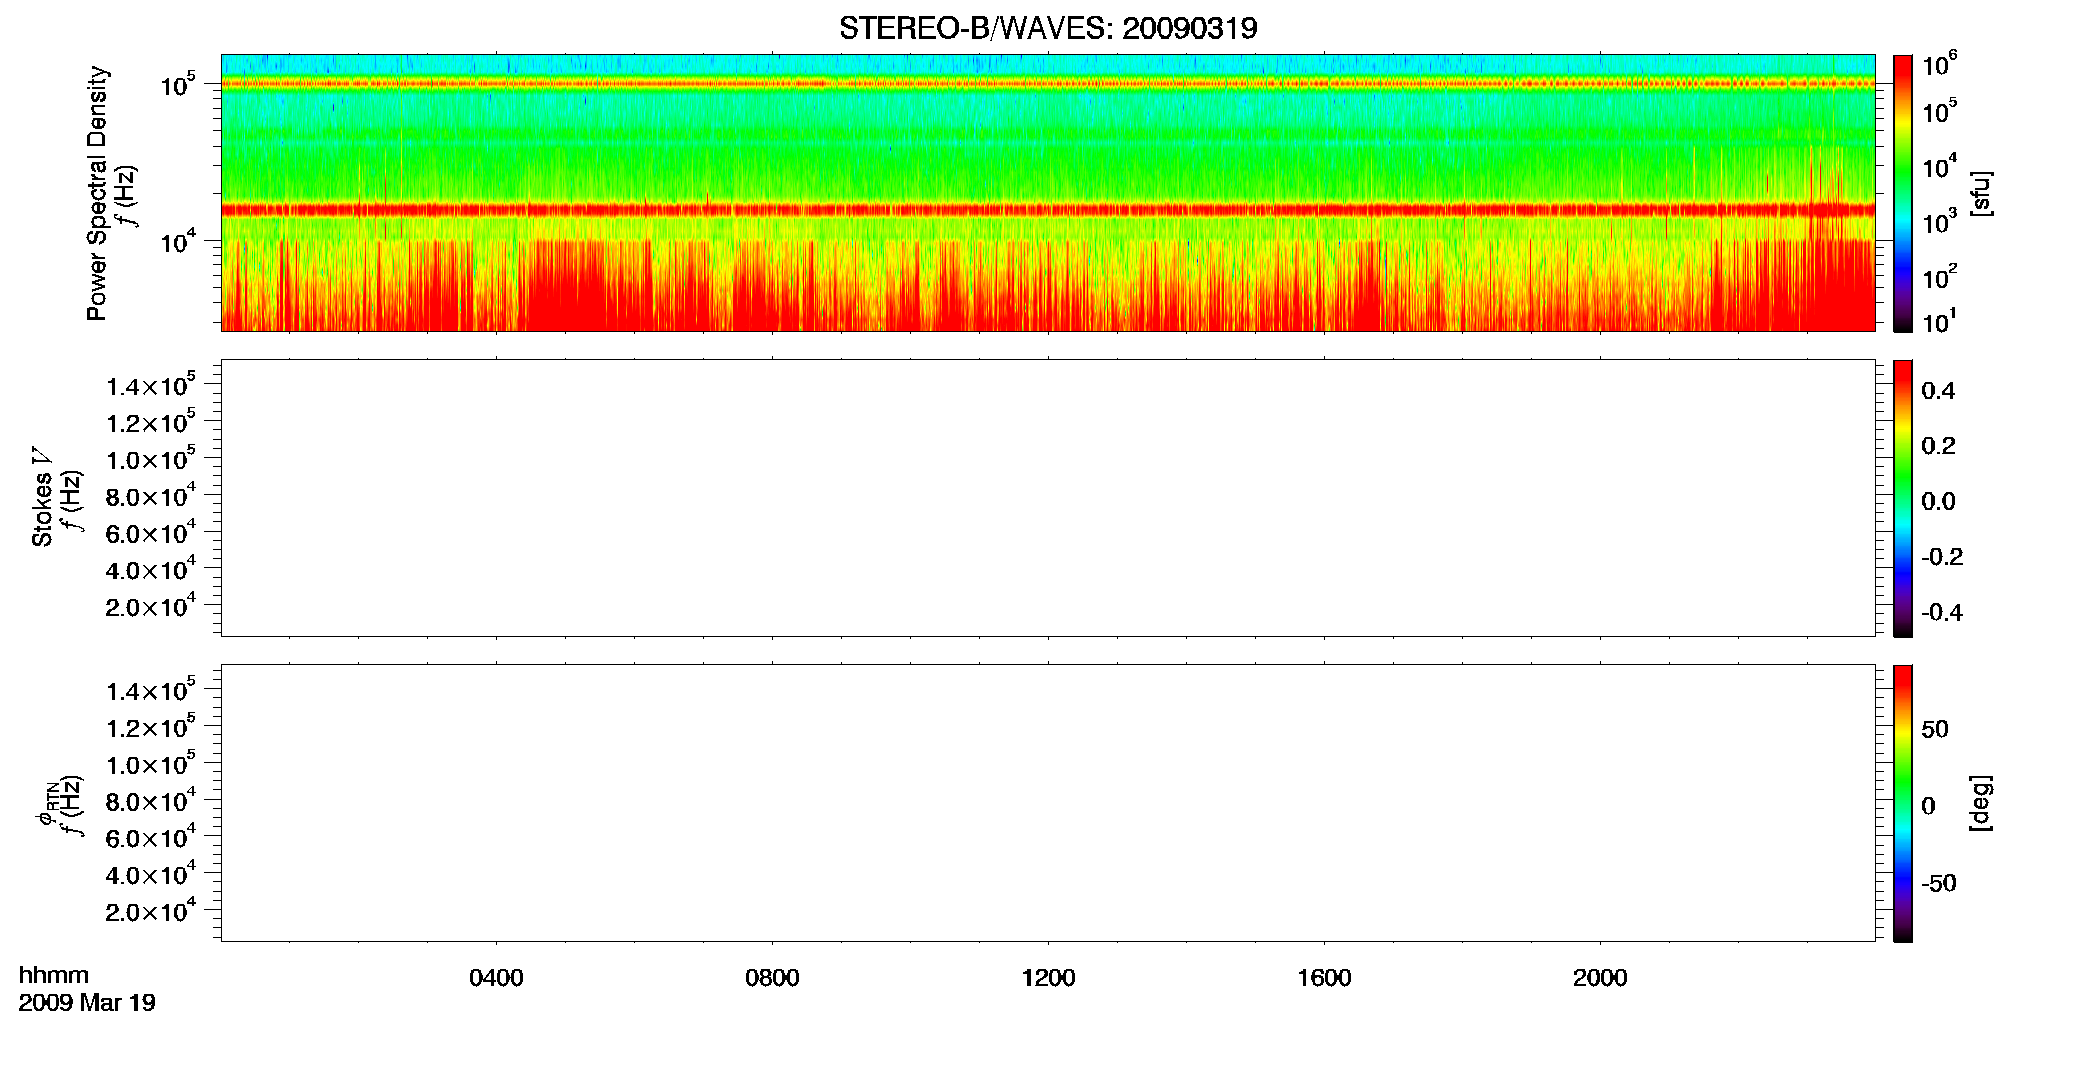
Task: Click the Stokes V axis label
Action: [x=42, y=497]
